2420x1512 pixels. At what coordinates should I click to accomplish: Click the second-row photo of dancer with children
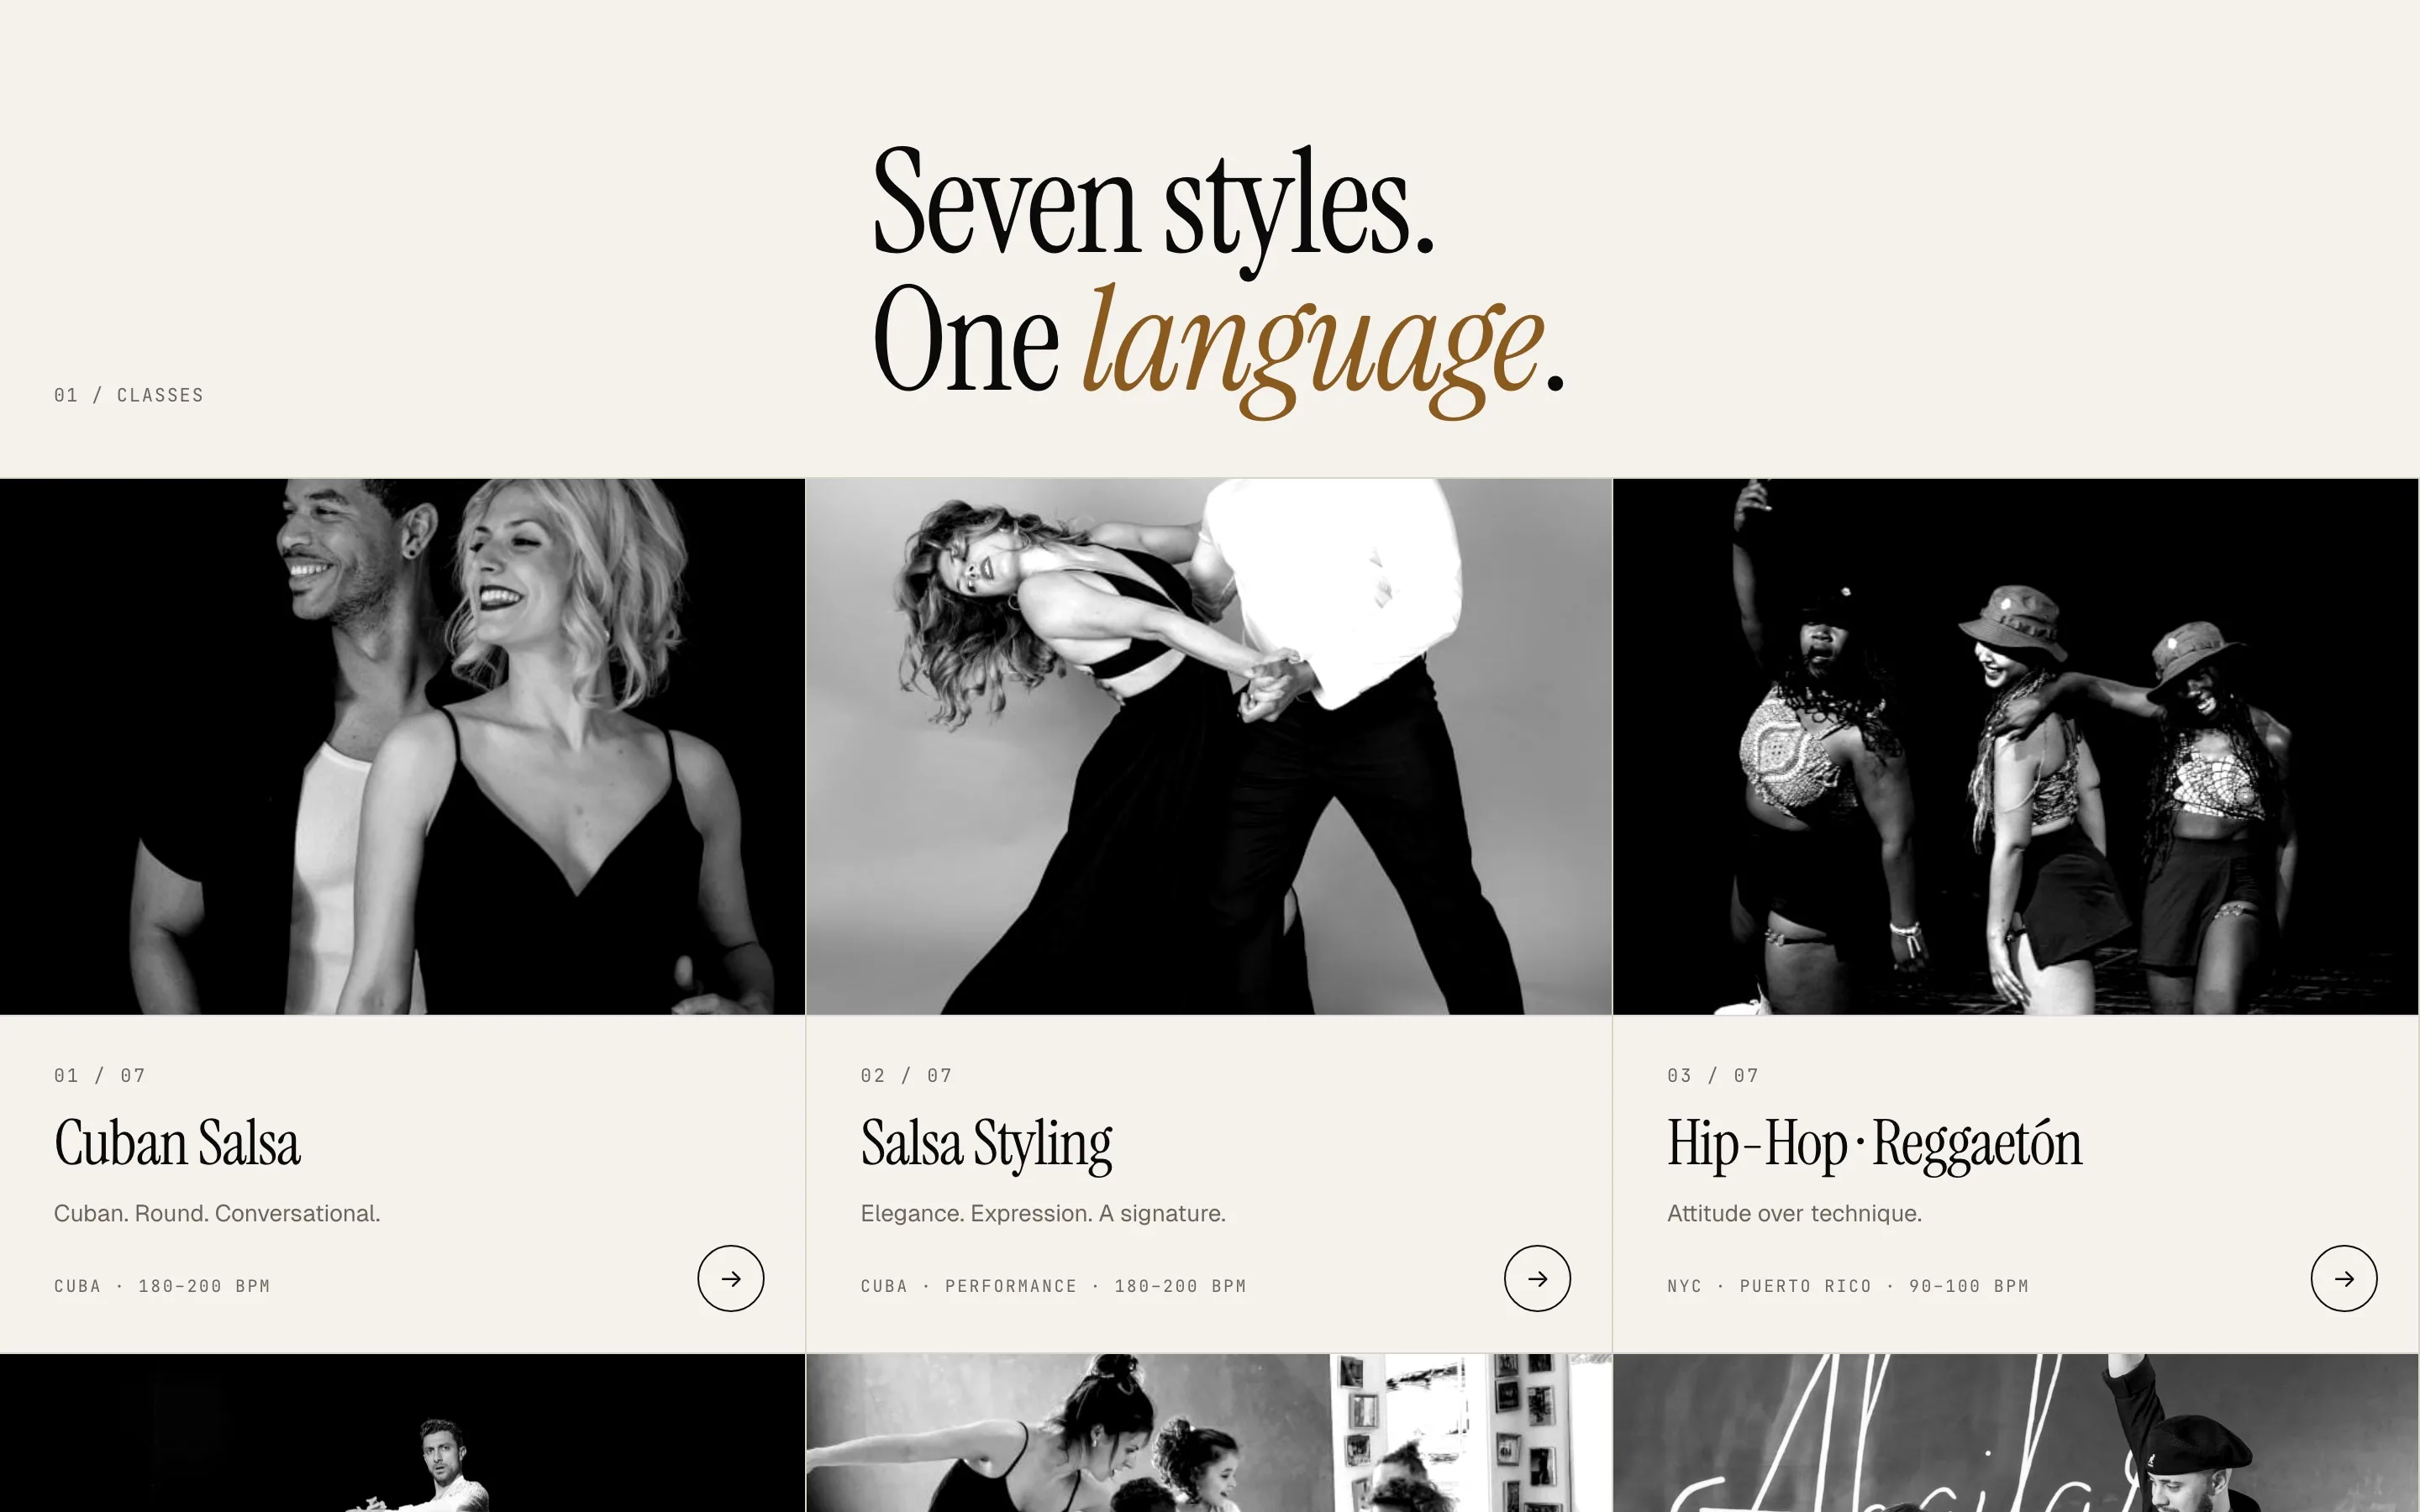[x=1209, y=1433]
